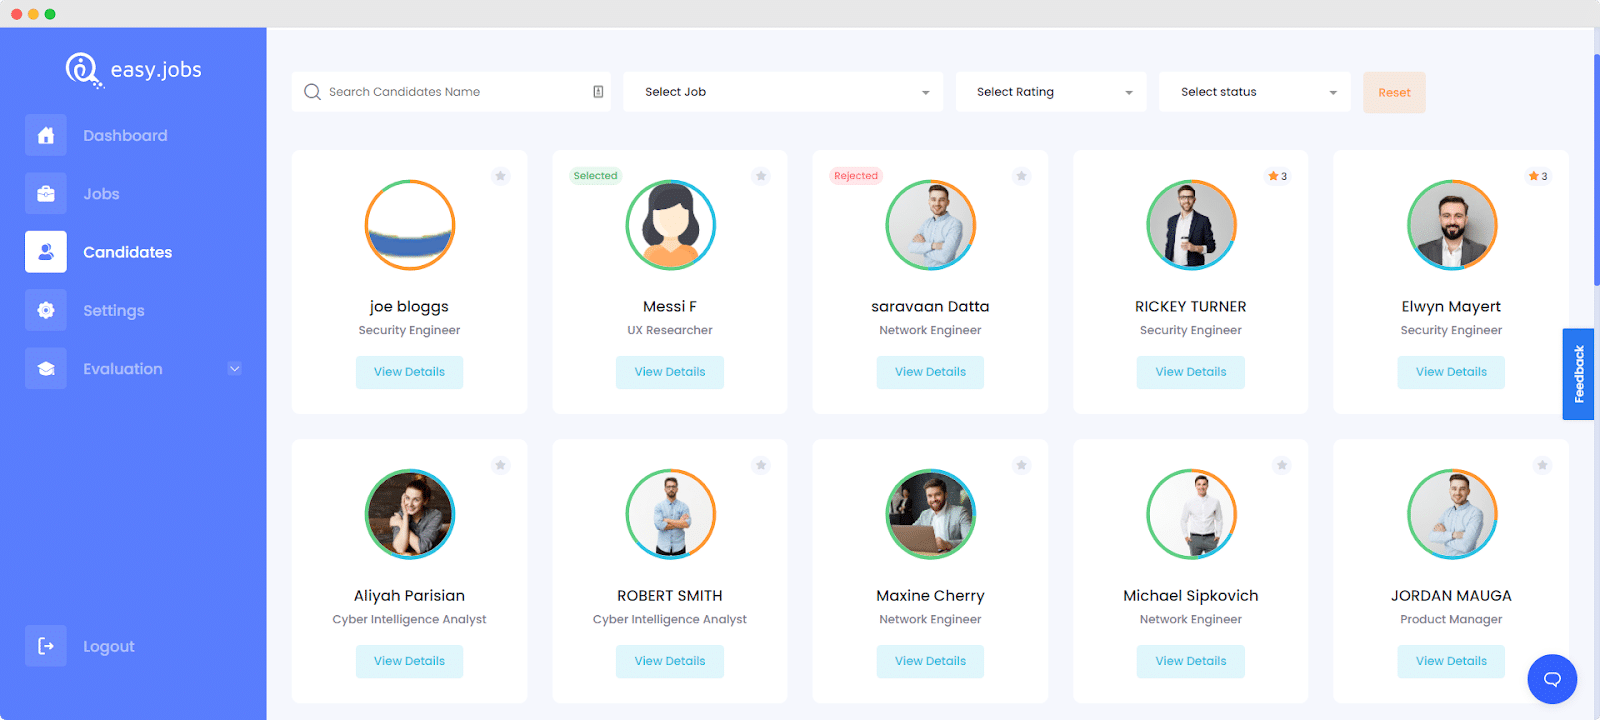Screen dimensions: 1600x720
Task: View Details for JORDAN MAUGA
Action: click(1451, 661)
